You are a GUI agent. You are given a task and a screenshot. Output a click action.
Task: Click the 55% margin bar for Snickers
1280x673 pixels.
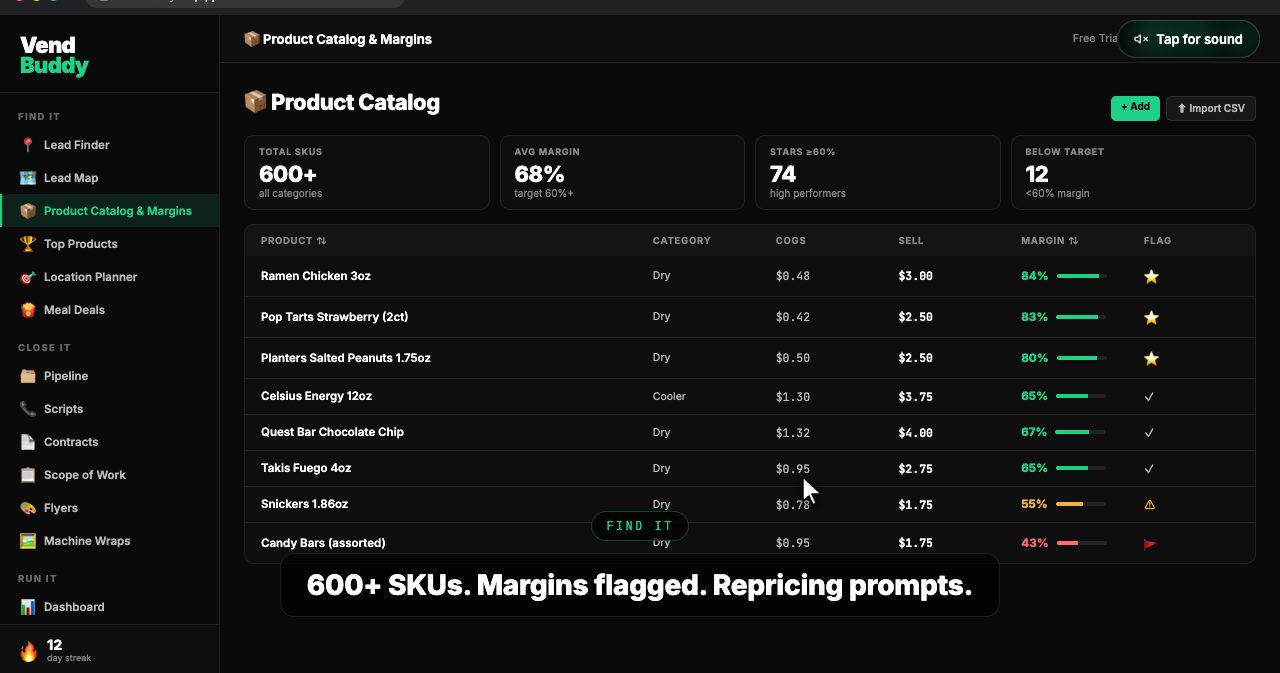[1081, 504]
